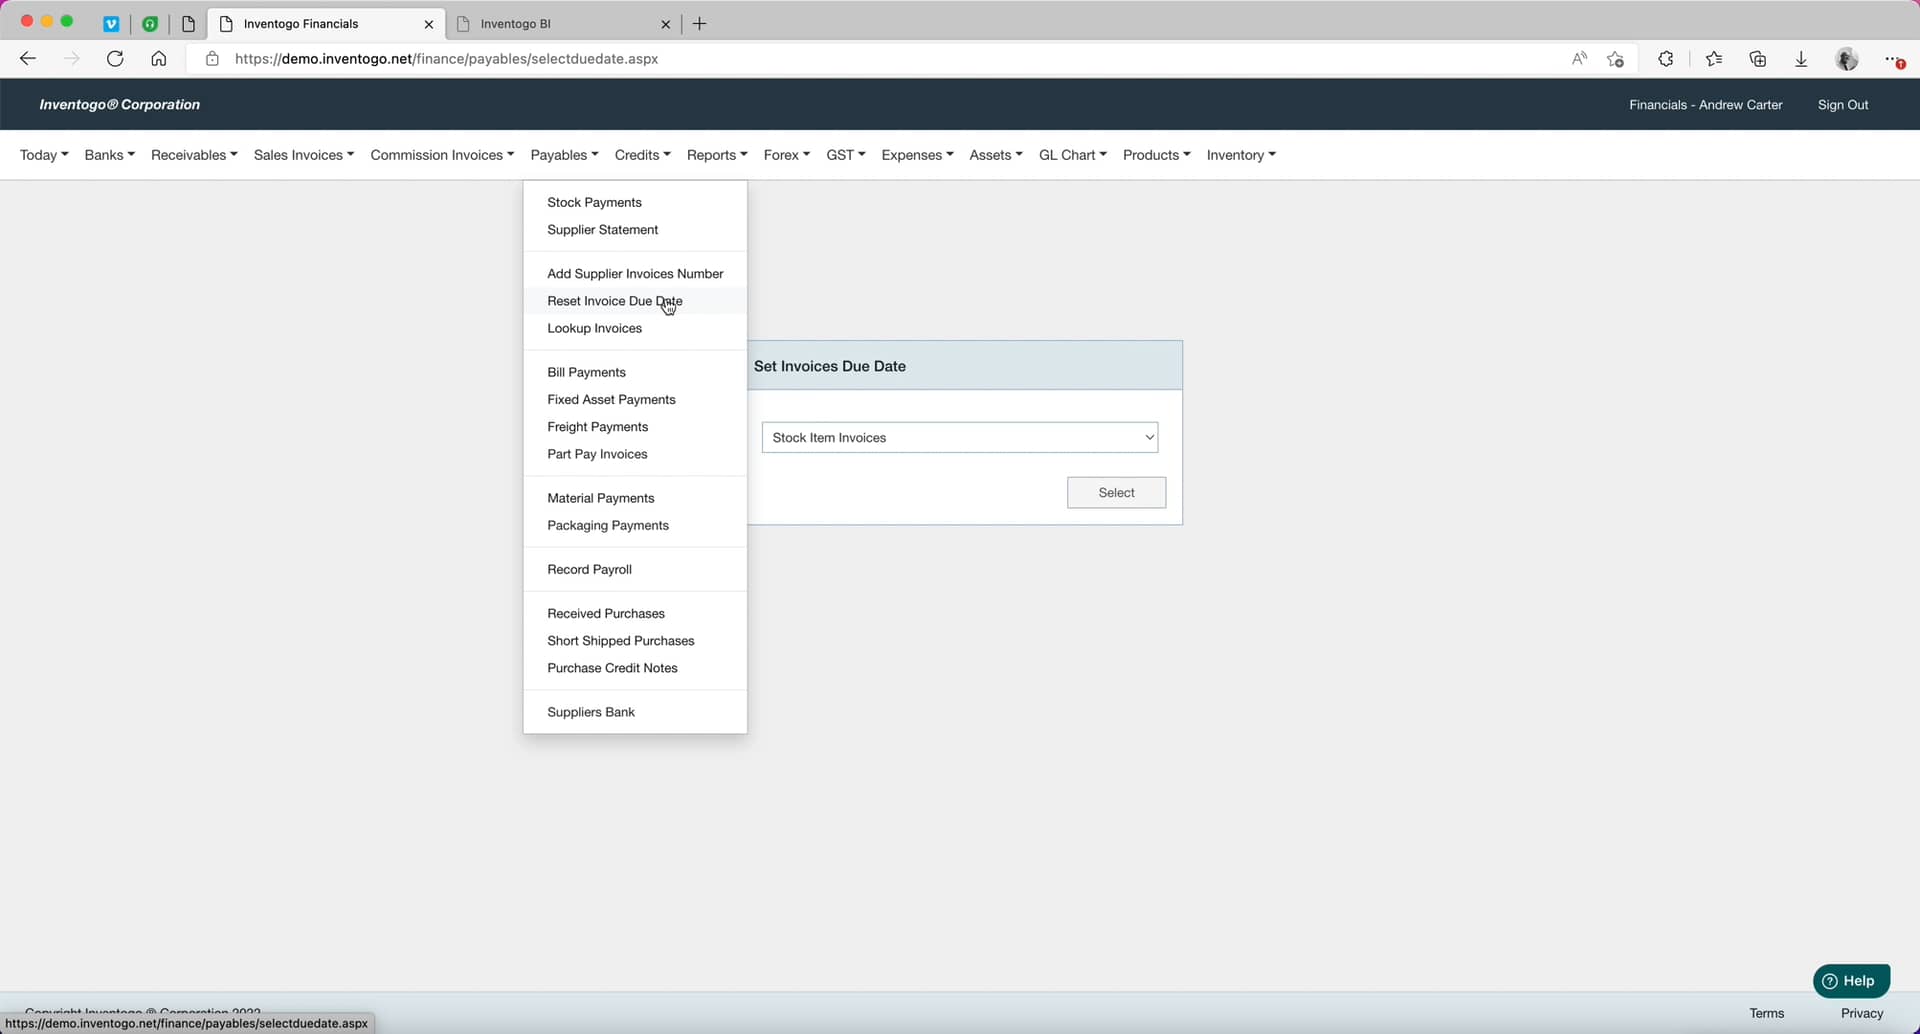Image resolution: width=1920 pixels, height=1034 pixels.
Task: Click the browser Extensions icon
Action: (x=1666, y=59)
